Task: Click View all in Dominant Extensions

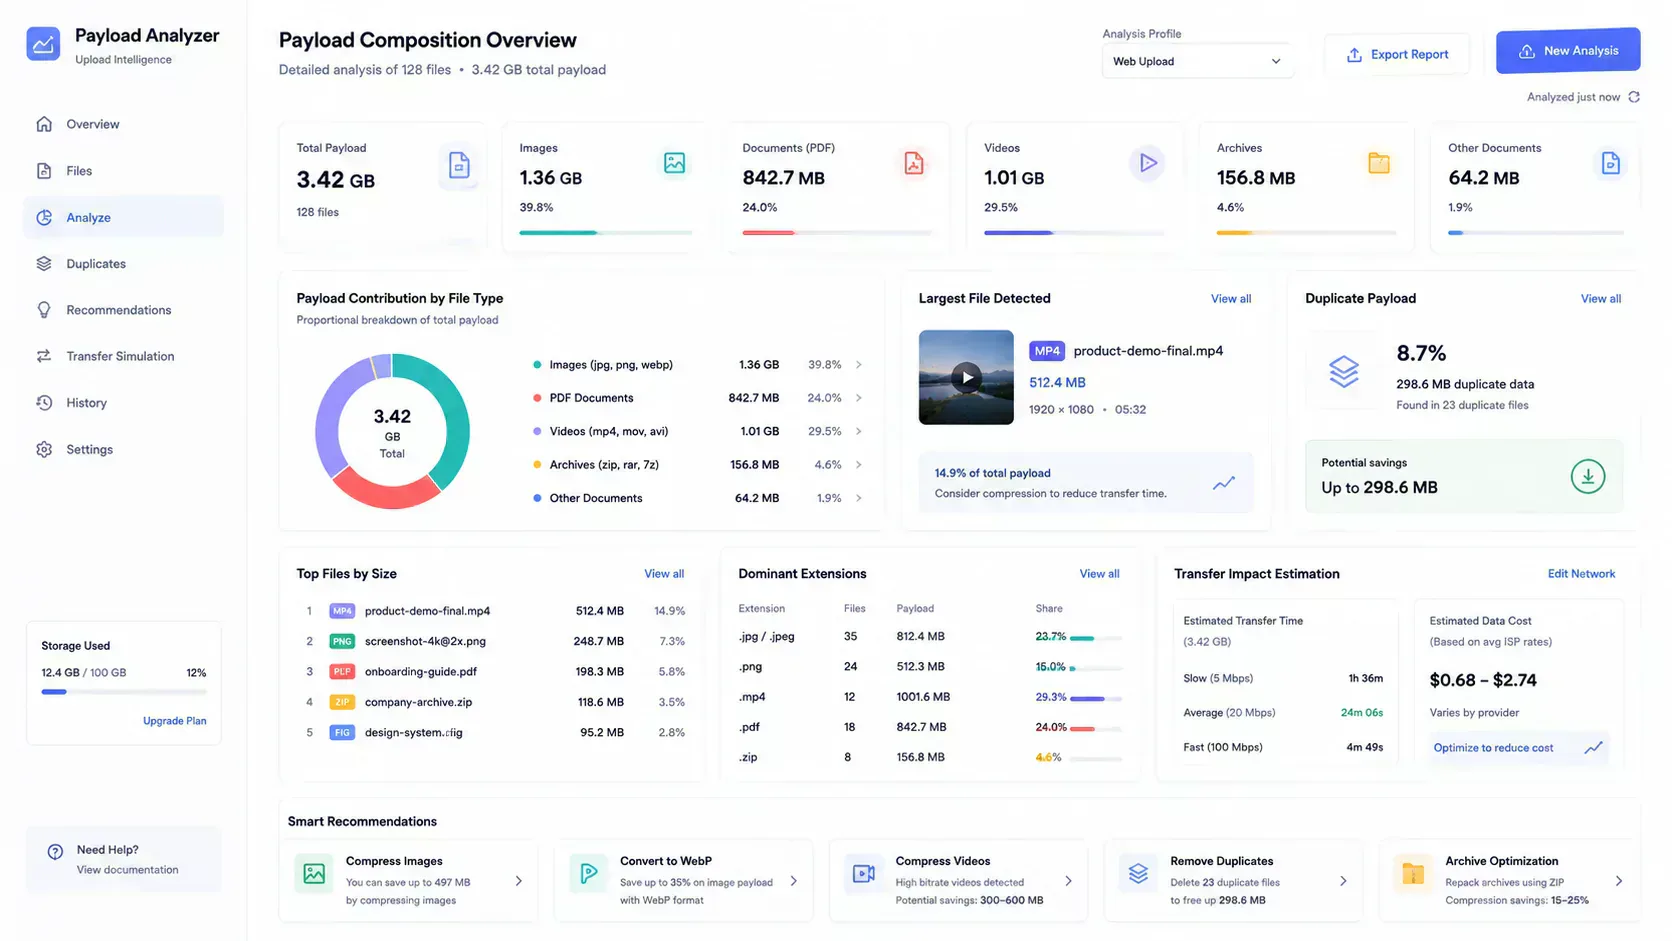Action: (1099, 574)
